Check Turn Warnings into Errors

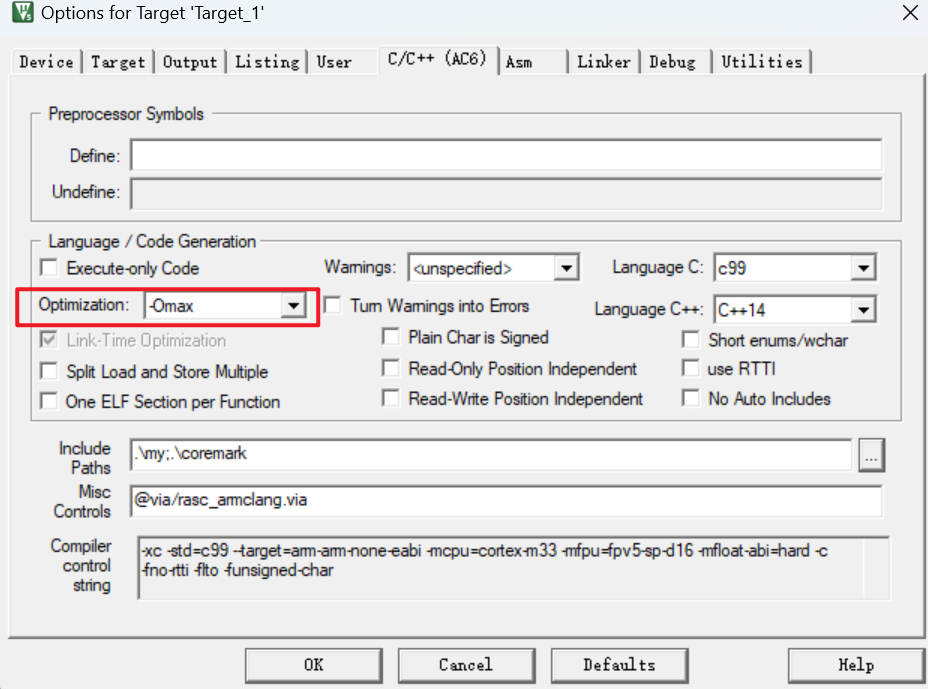point(333,305)
